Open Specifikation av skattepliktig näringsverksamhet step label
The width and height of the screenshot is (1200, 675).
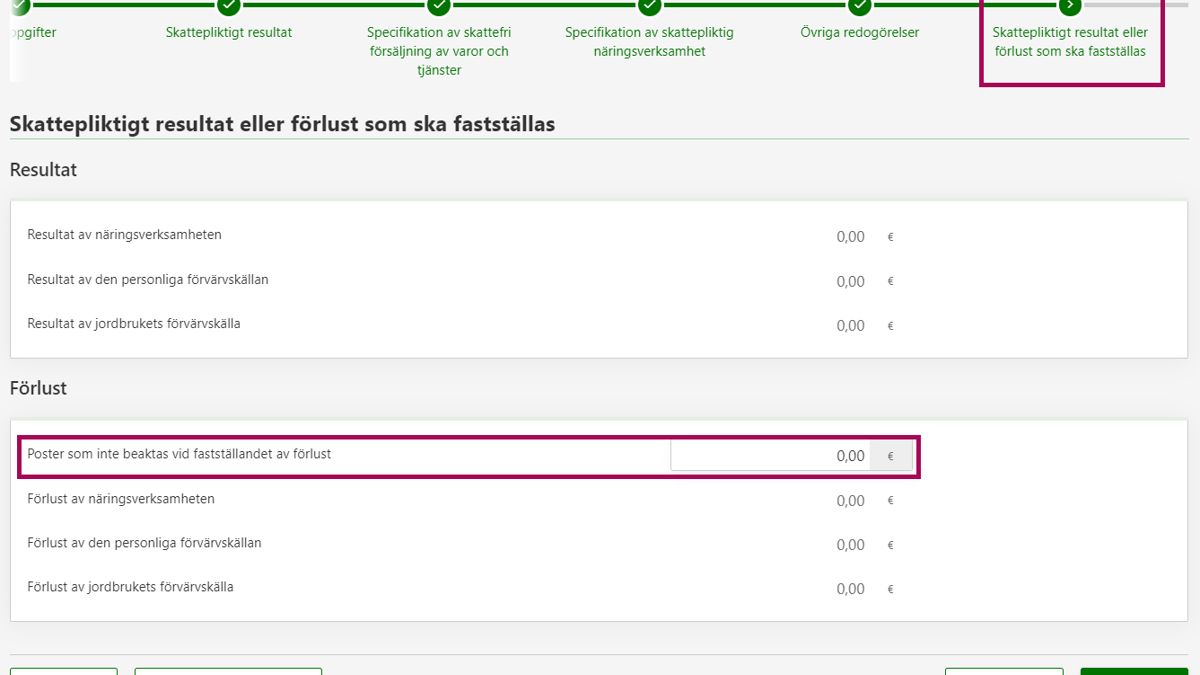pyautogui.click(x=649, y=42)
